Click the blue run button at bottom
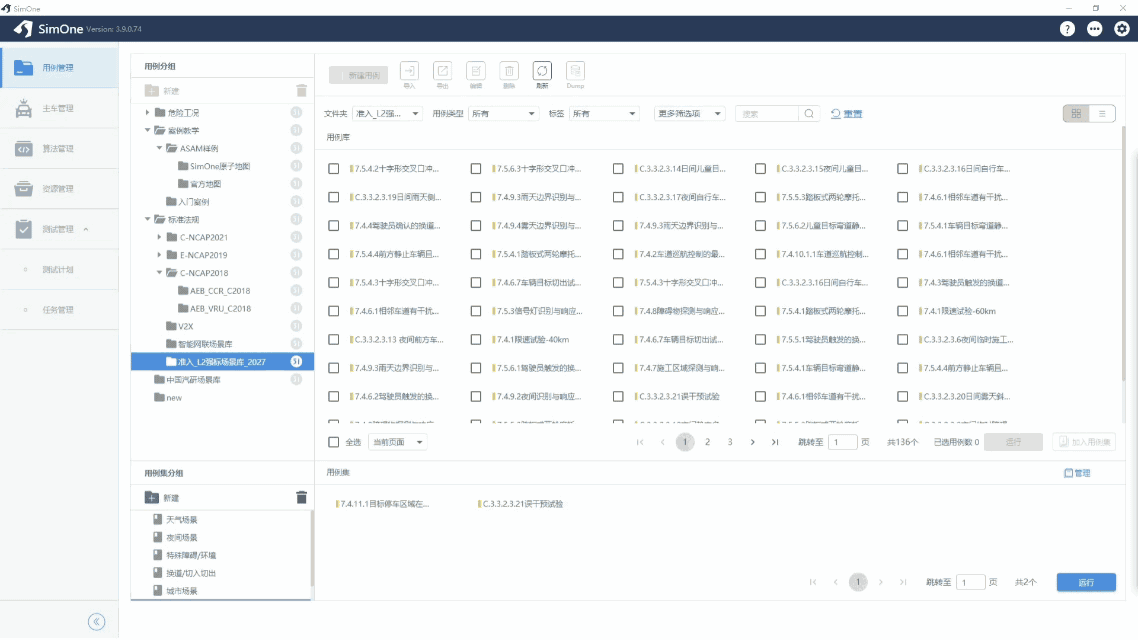This screenshot has height=640, width=1138. click(1086, 583)
